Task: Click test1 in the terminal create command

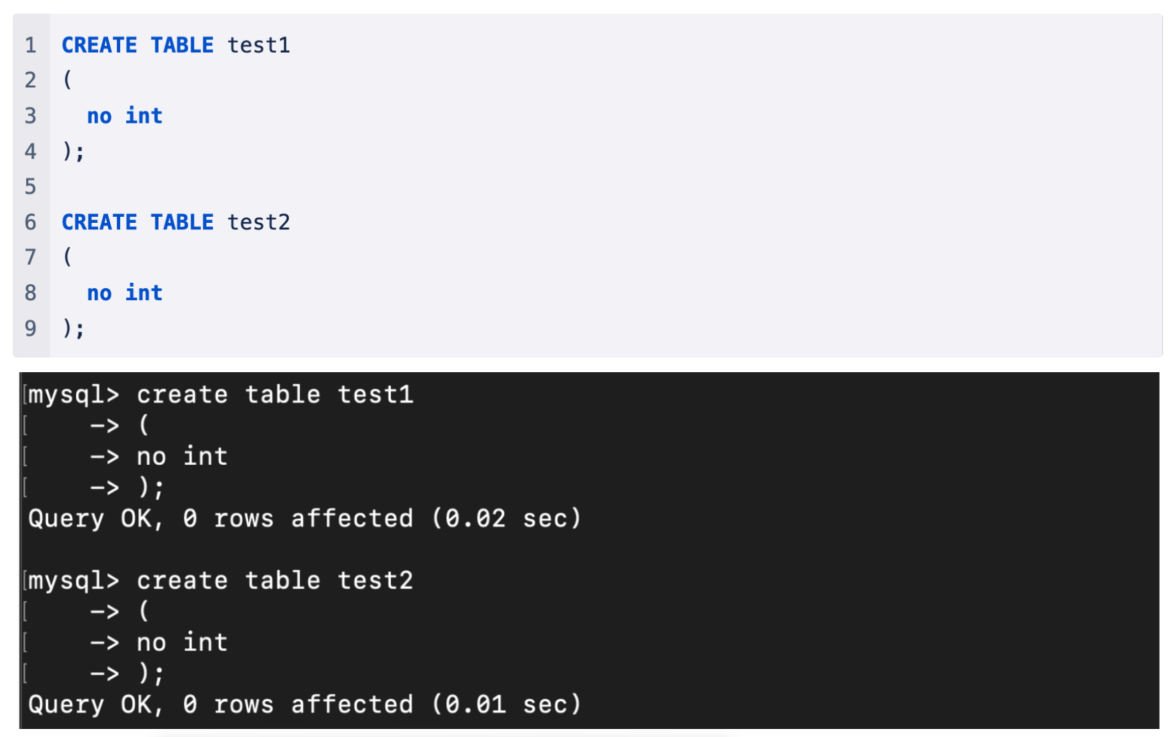Action: click(x=375, y=395)
